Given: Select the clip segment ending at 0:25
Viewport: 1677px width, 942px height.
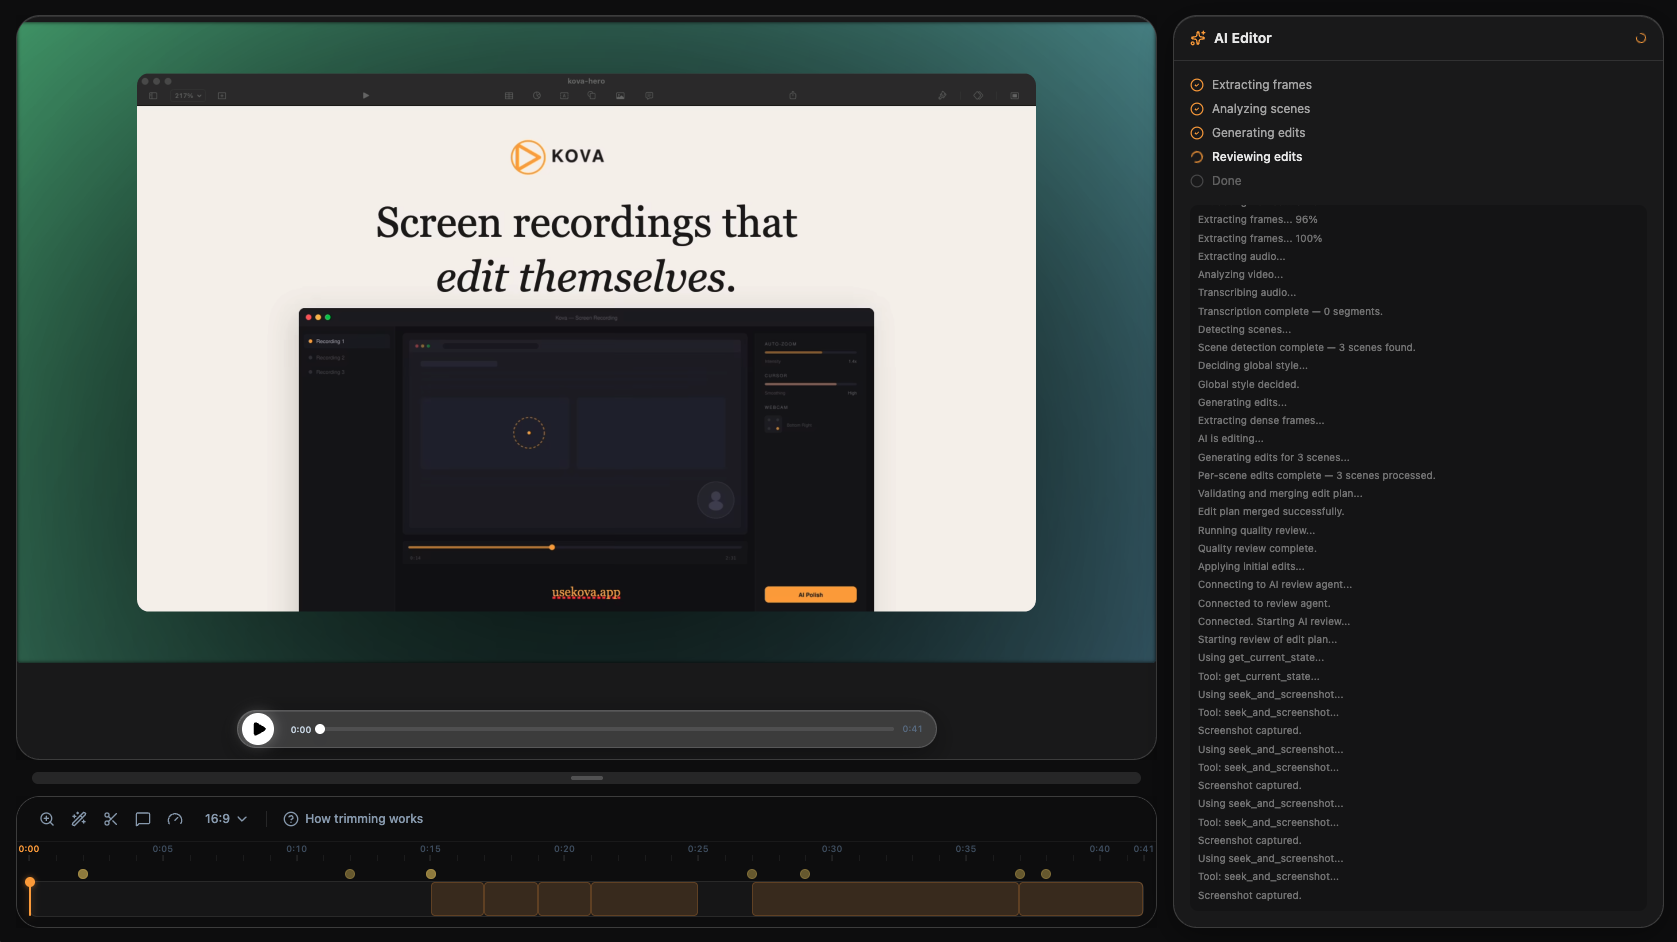Looking at the screenshot, I should pyautogui.click(x=644, y=899).
